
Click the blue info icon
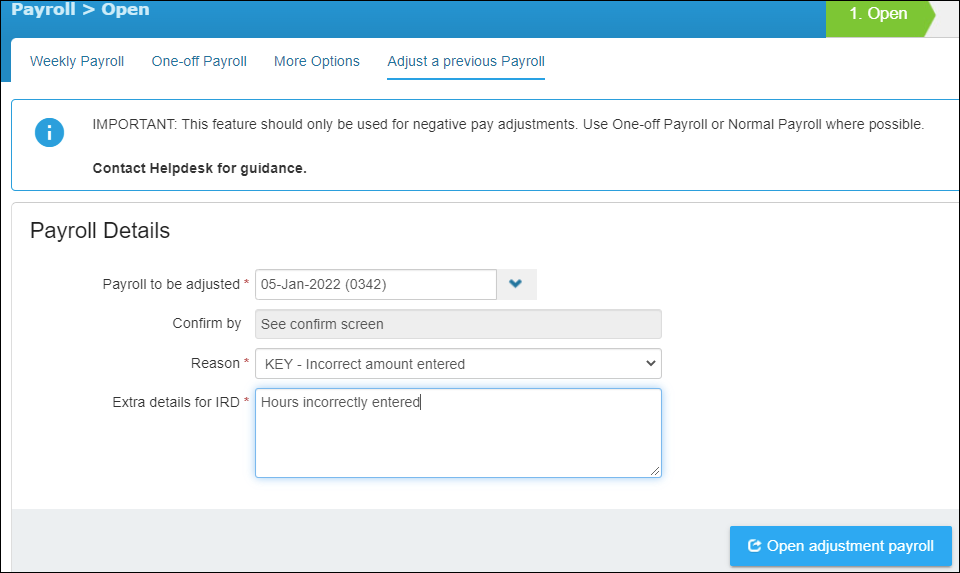[x=49, y=132]
